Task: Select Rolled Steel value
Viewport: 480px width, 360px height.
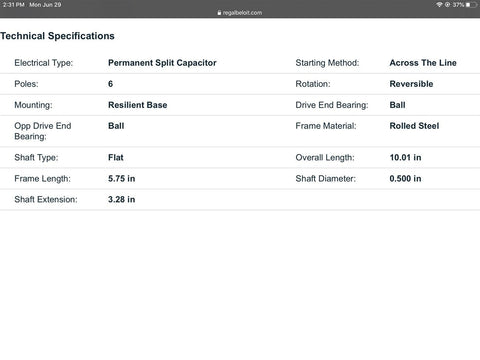Action: (414, 126)
